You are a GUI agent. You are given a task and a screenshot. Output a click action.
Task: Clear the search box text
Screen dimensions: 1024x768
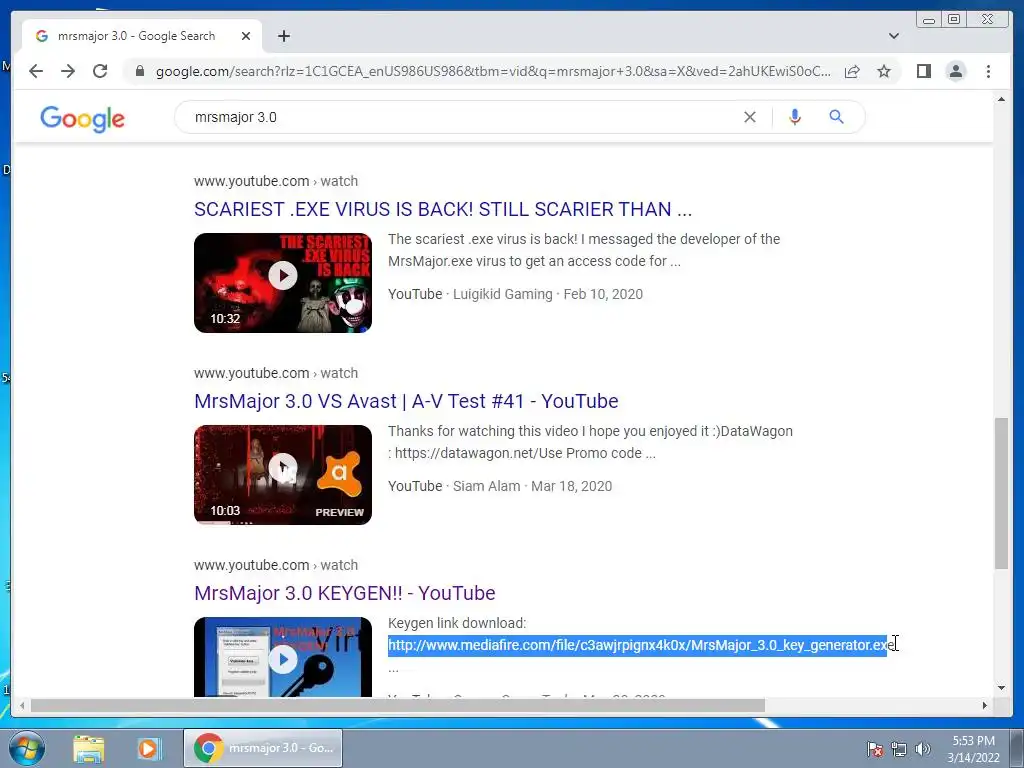point(750,117)
